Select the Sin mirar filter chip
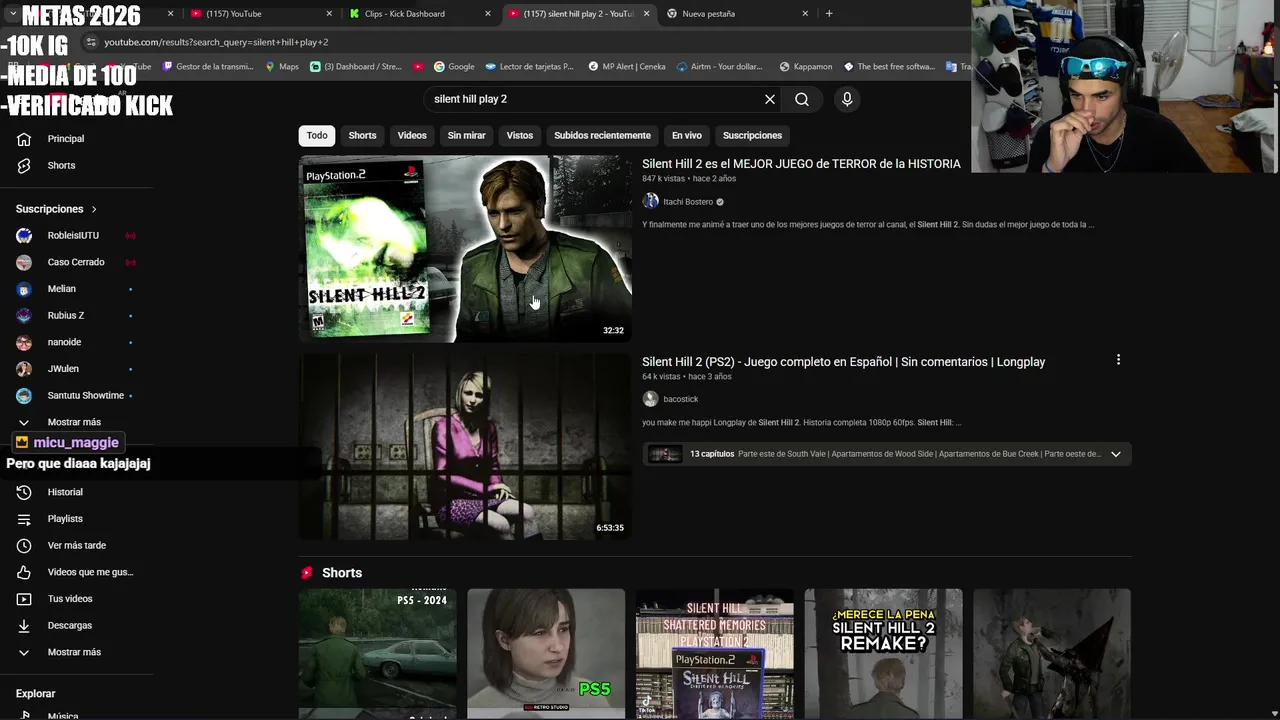1280x720 pixels. (466, 135)
